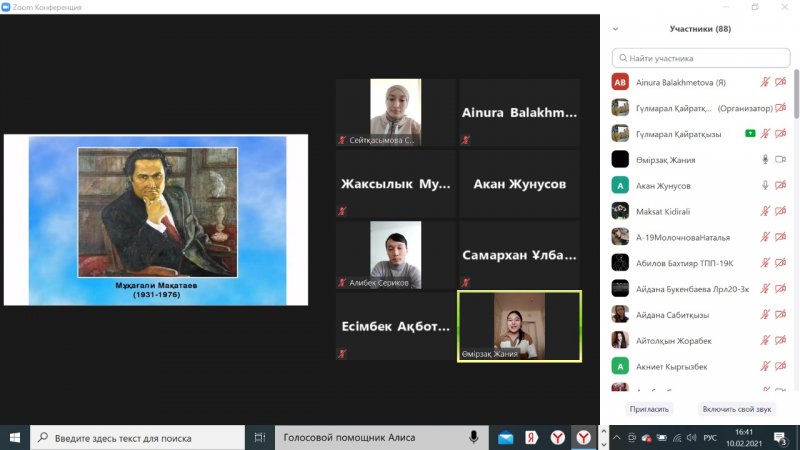Toggle camera icon for Өмірзақ Жания
800x450 pixels.
click(781, 160)
